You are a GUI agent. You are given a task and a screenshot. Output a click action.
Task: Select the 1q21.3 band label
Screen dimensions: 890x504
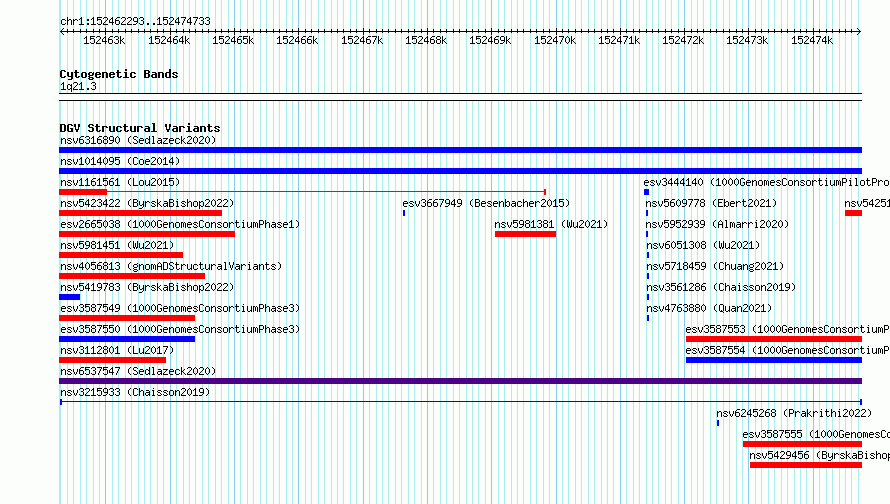pyautogui.click(x=78, y=86)
